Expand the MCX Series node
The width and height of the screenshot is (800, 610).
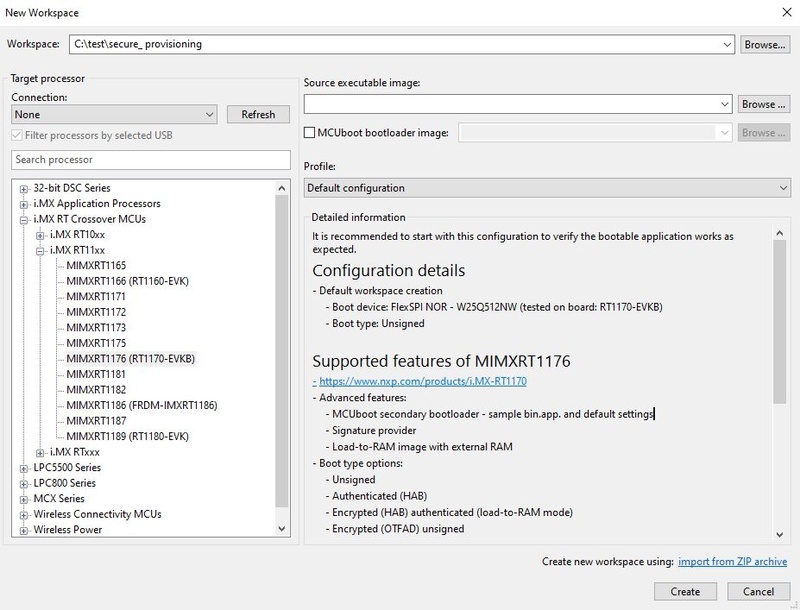click(24, 498)
